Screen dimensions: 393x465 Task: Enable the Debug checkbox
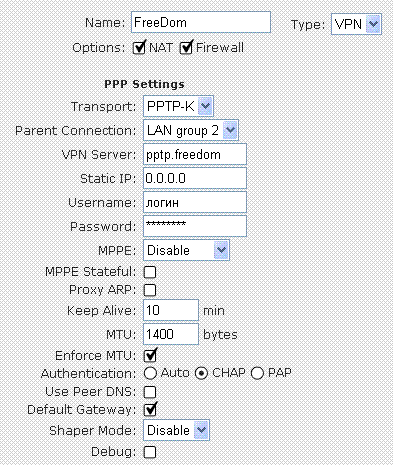(x=150, y=452)
